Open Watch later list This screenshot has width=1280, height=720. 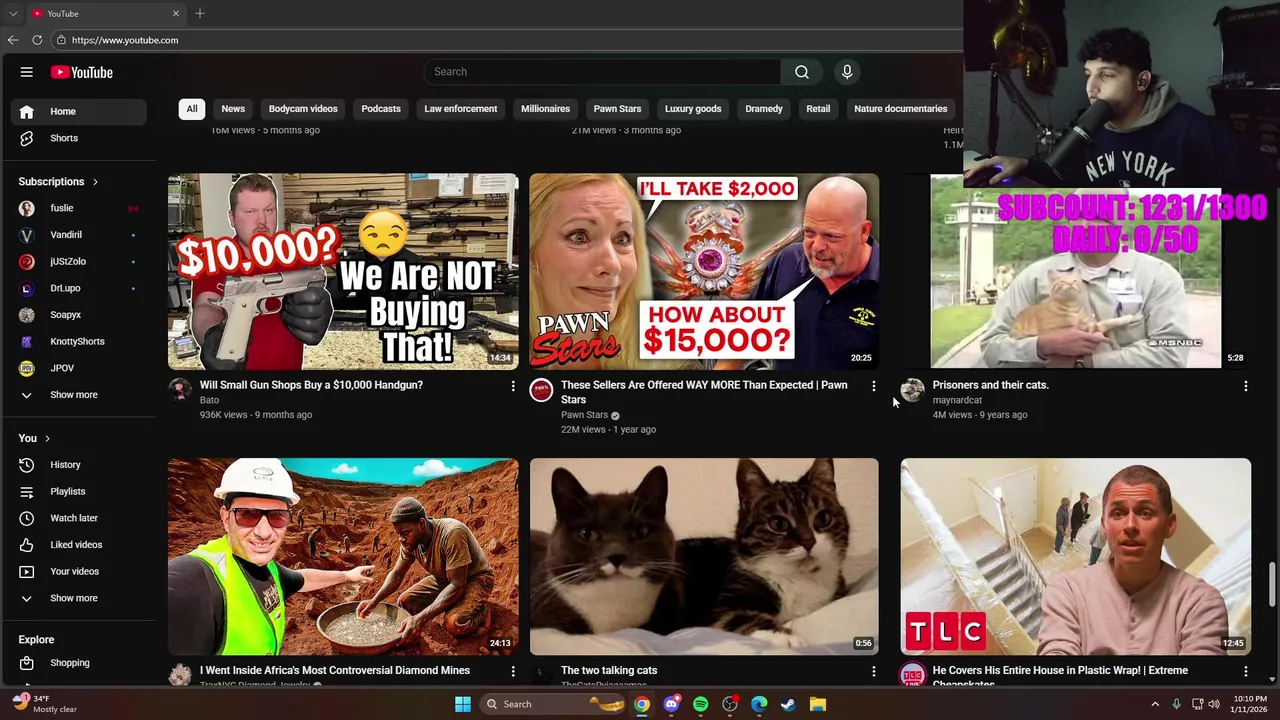coord(79,518)
